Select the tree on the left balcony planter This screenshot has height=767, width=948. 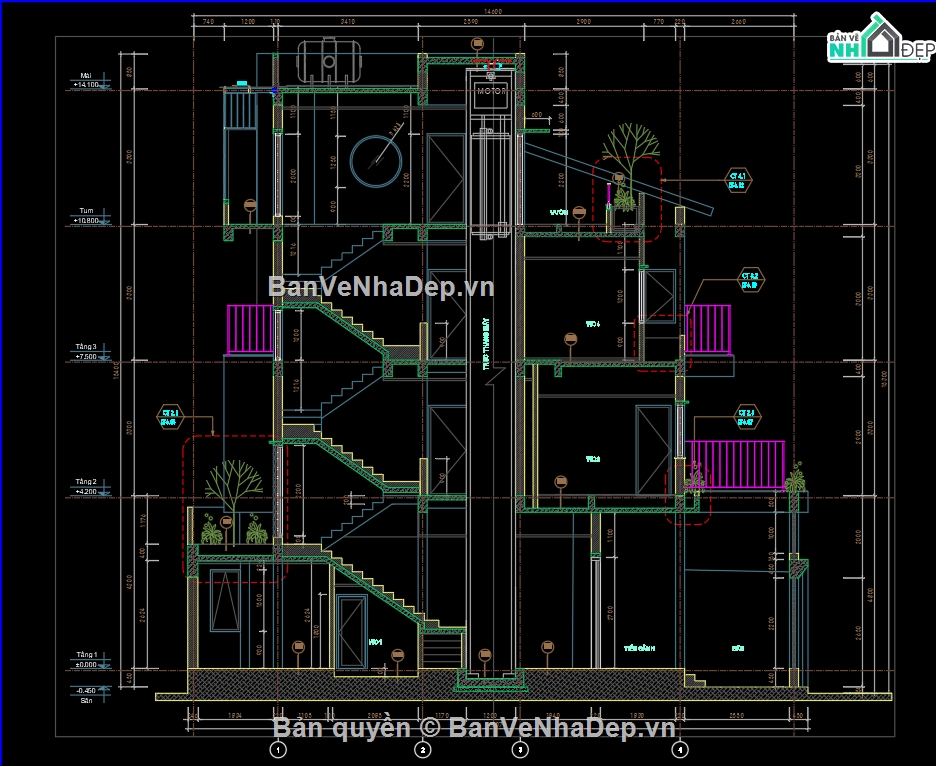tap(234, 490)
